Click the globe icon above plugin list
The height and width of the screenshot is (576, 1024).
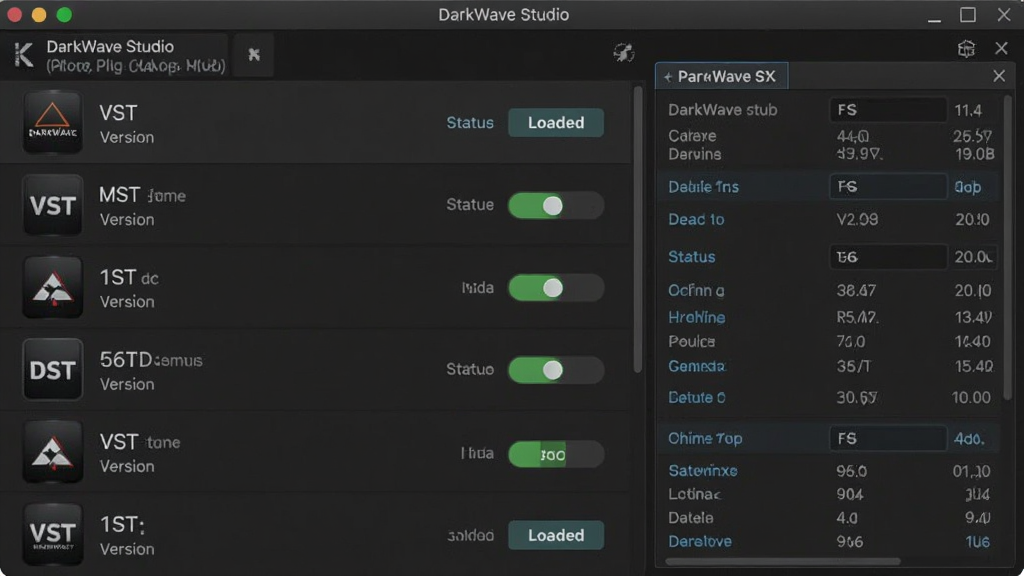[x=624, y=52]
